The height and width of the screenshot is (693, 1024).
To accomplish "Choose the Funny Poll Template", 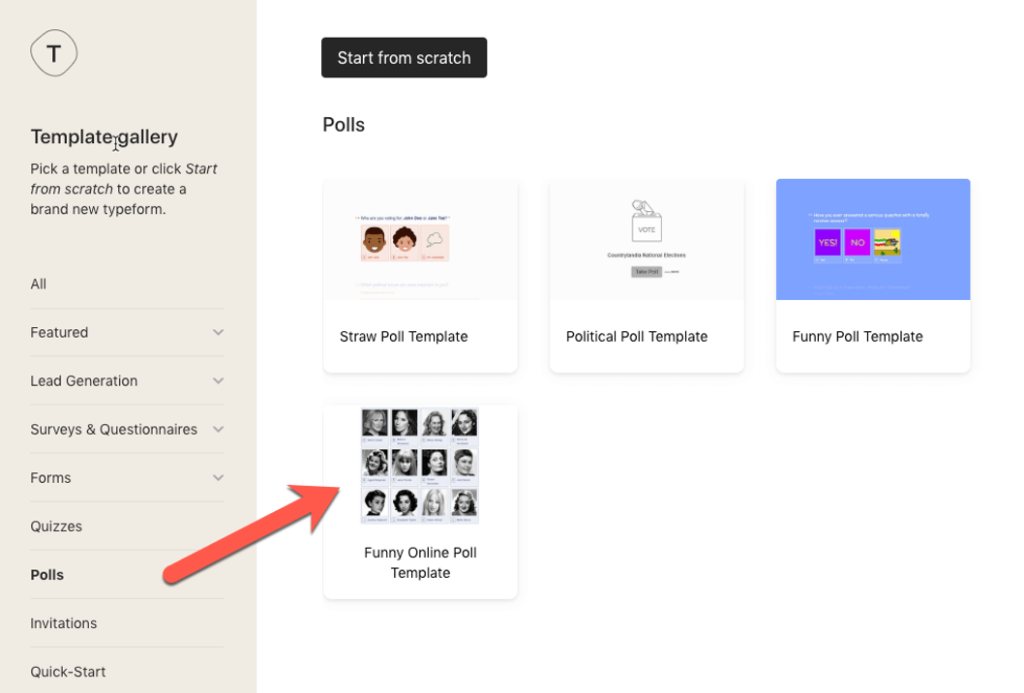I will pyautogui.click(x=872, y=276).
